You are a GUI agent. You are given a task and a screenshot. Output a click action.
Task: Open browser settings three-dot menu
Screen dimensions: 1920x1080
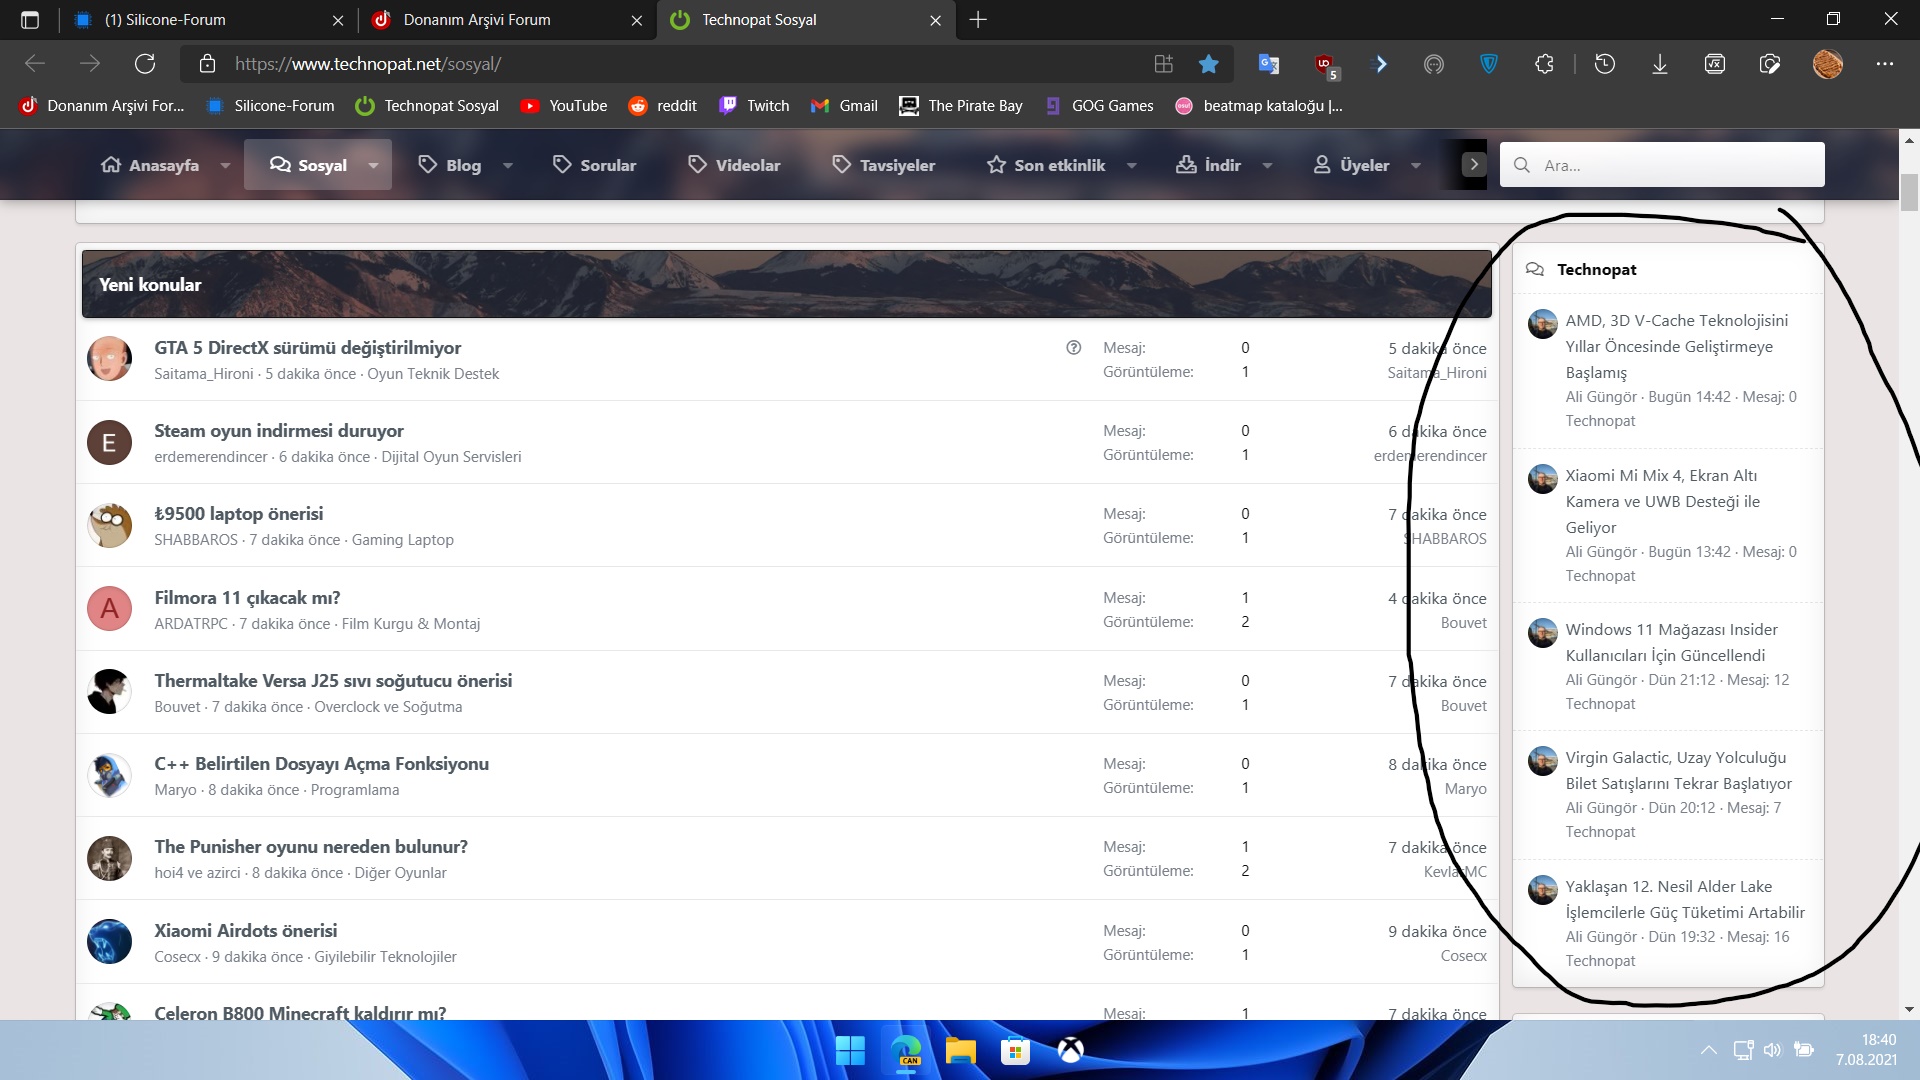pyautogui.click(x=1885, y=64)
